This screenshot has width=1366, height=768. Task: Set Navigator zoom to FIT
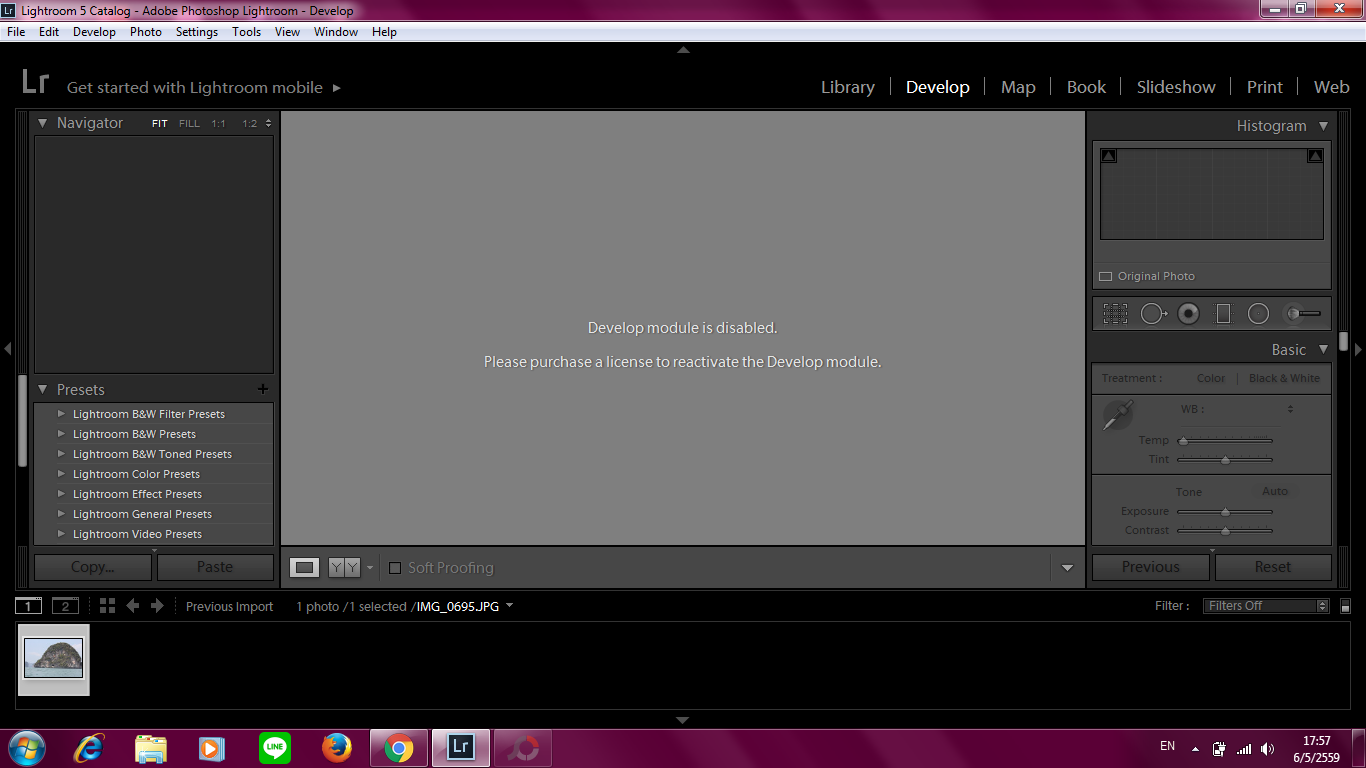[160, 124]
